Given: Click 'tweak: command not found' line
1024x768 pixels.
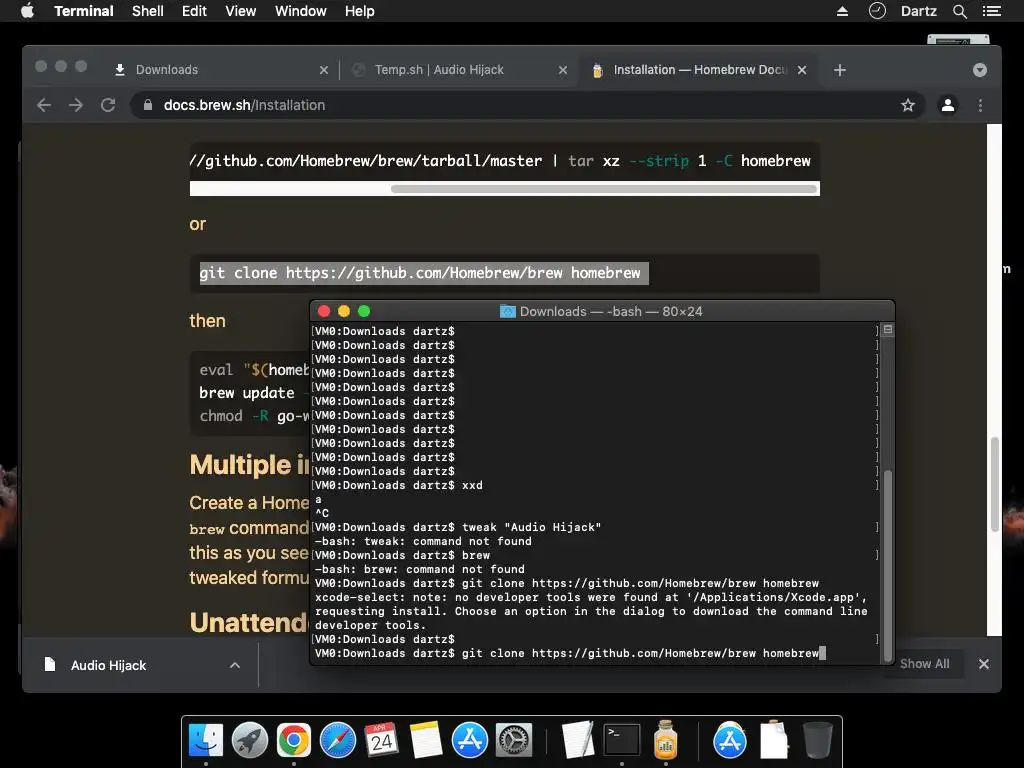Looking at the screenshot, I should pos(423,541).
